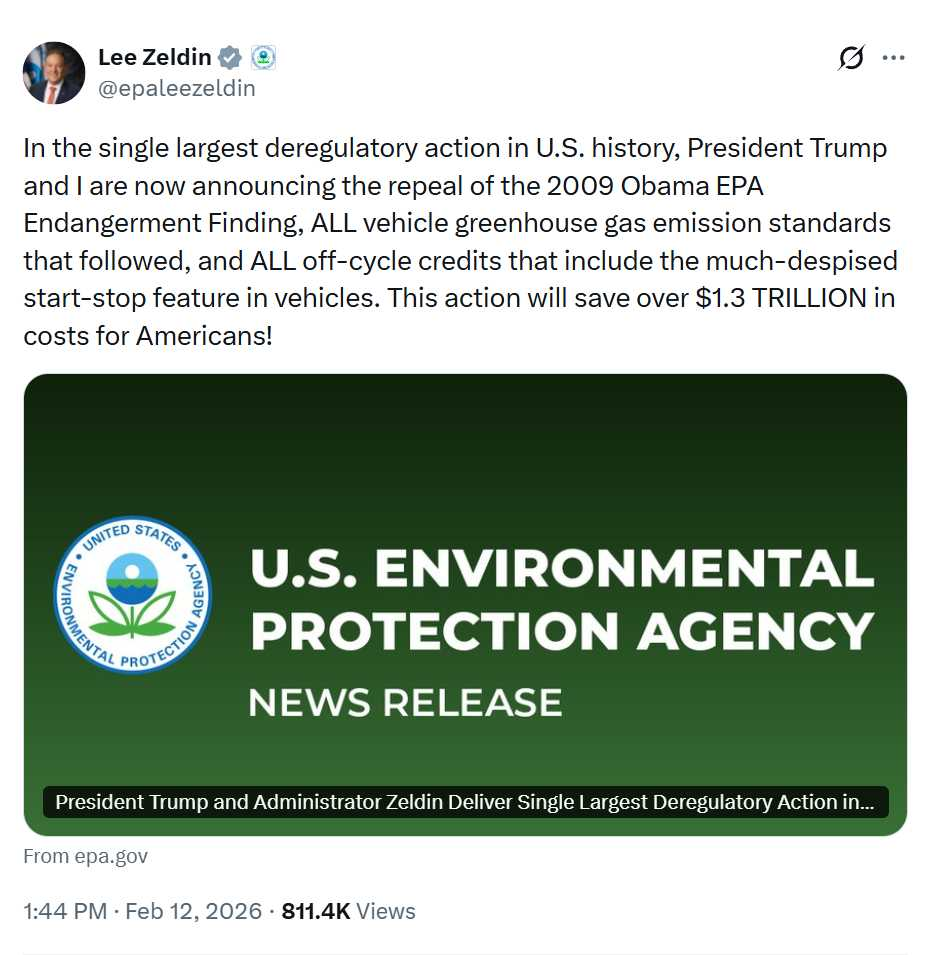Click the EPA affiliation badge beside name

[263, 58]
